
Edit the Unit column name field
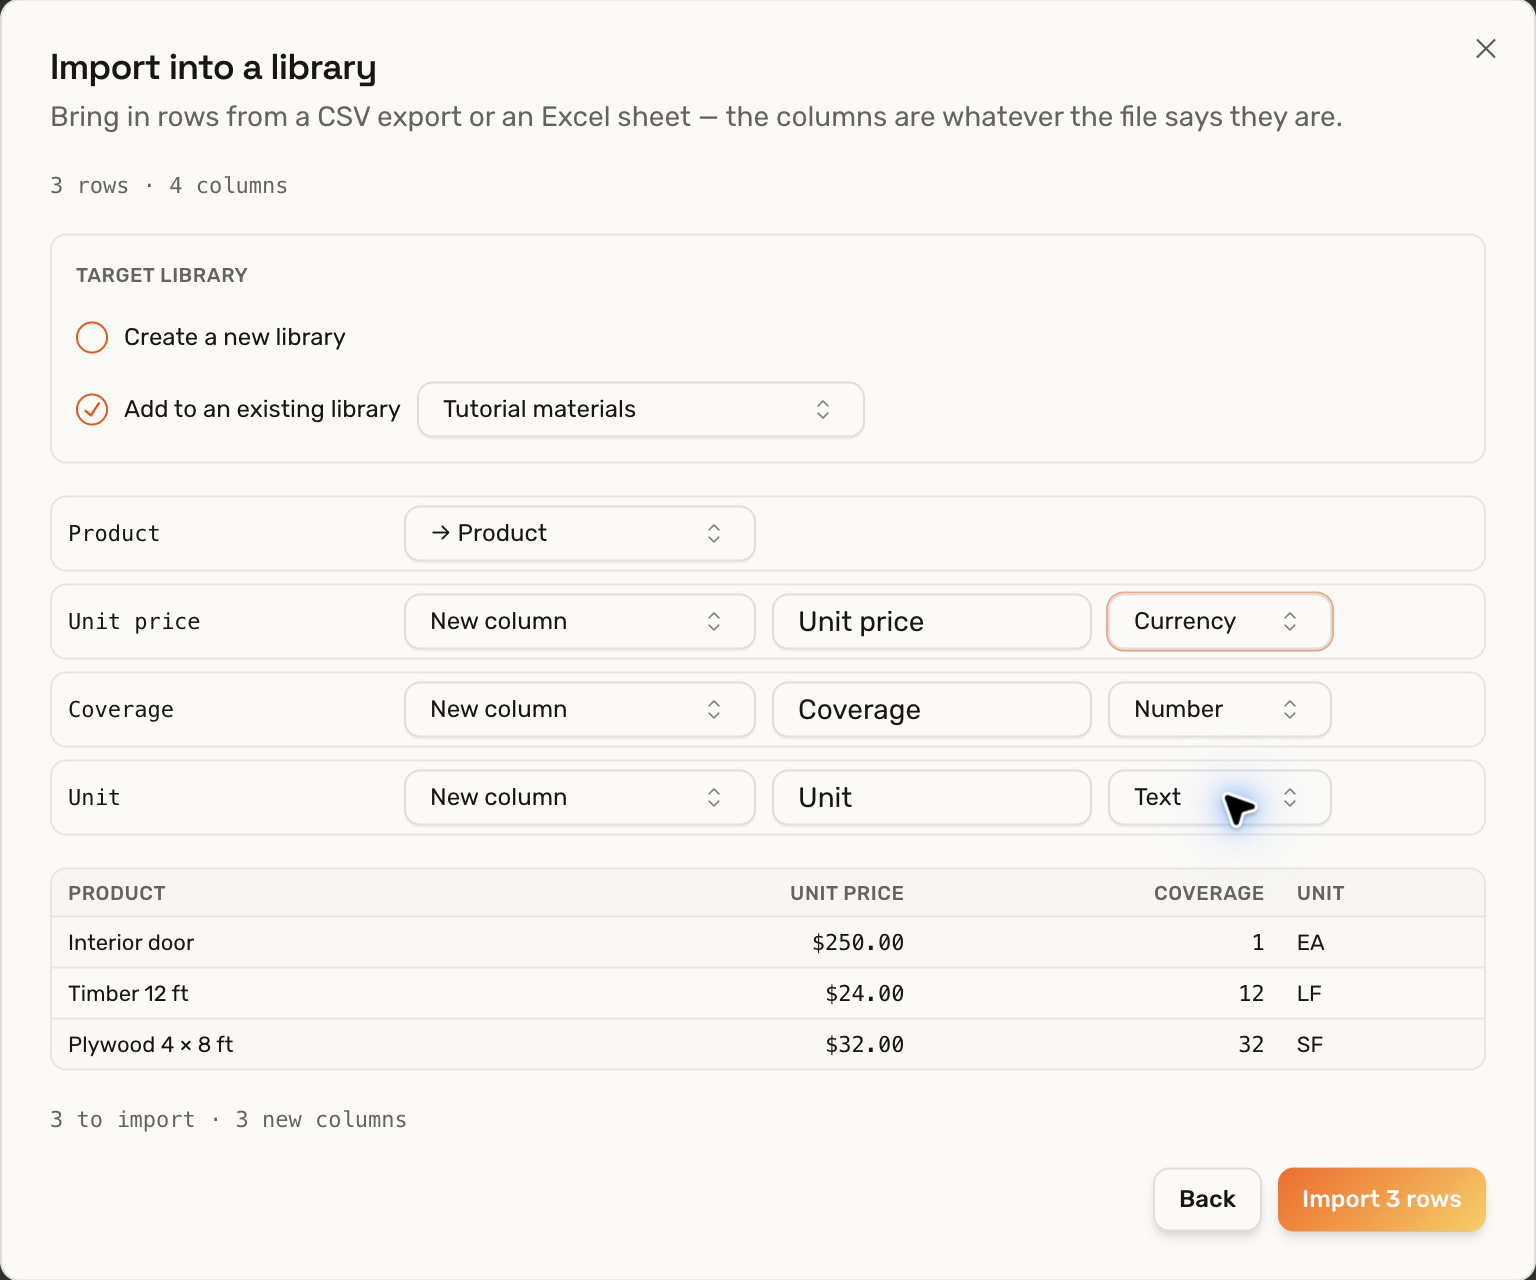click(x=931, y=797)
